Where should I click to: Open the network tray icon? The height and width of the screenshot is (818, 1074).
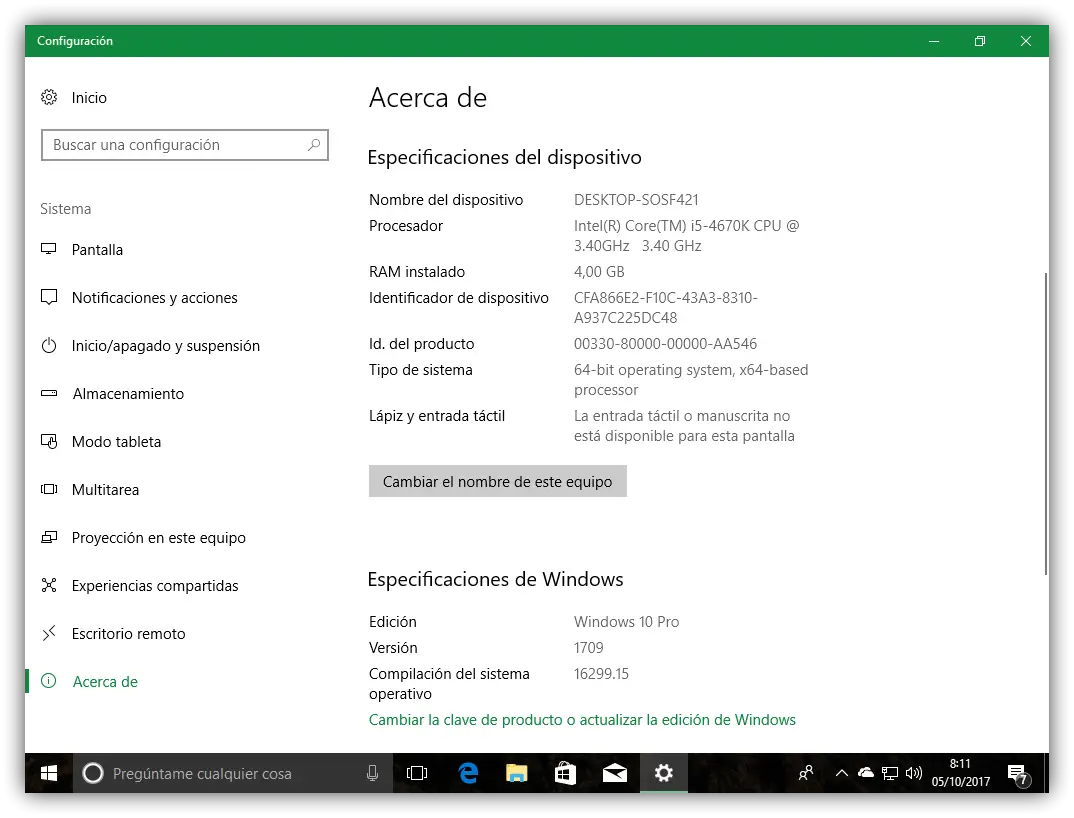(x=890, y=773)
